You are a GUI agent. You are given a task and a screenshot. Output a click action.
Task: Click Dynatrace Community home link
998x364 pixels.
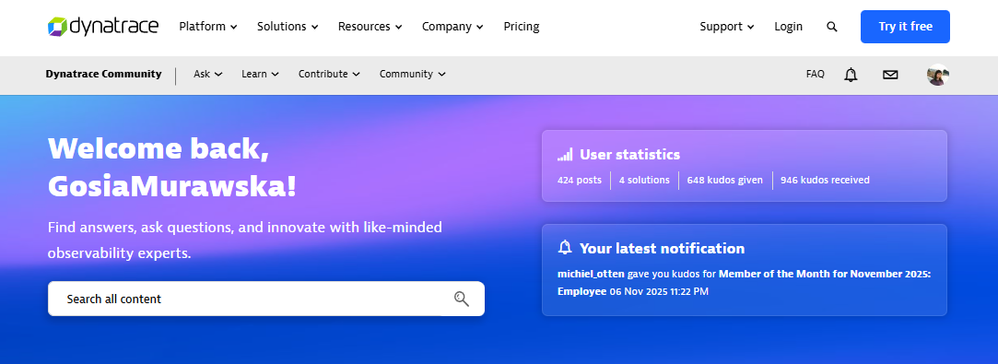pos(104,74)
